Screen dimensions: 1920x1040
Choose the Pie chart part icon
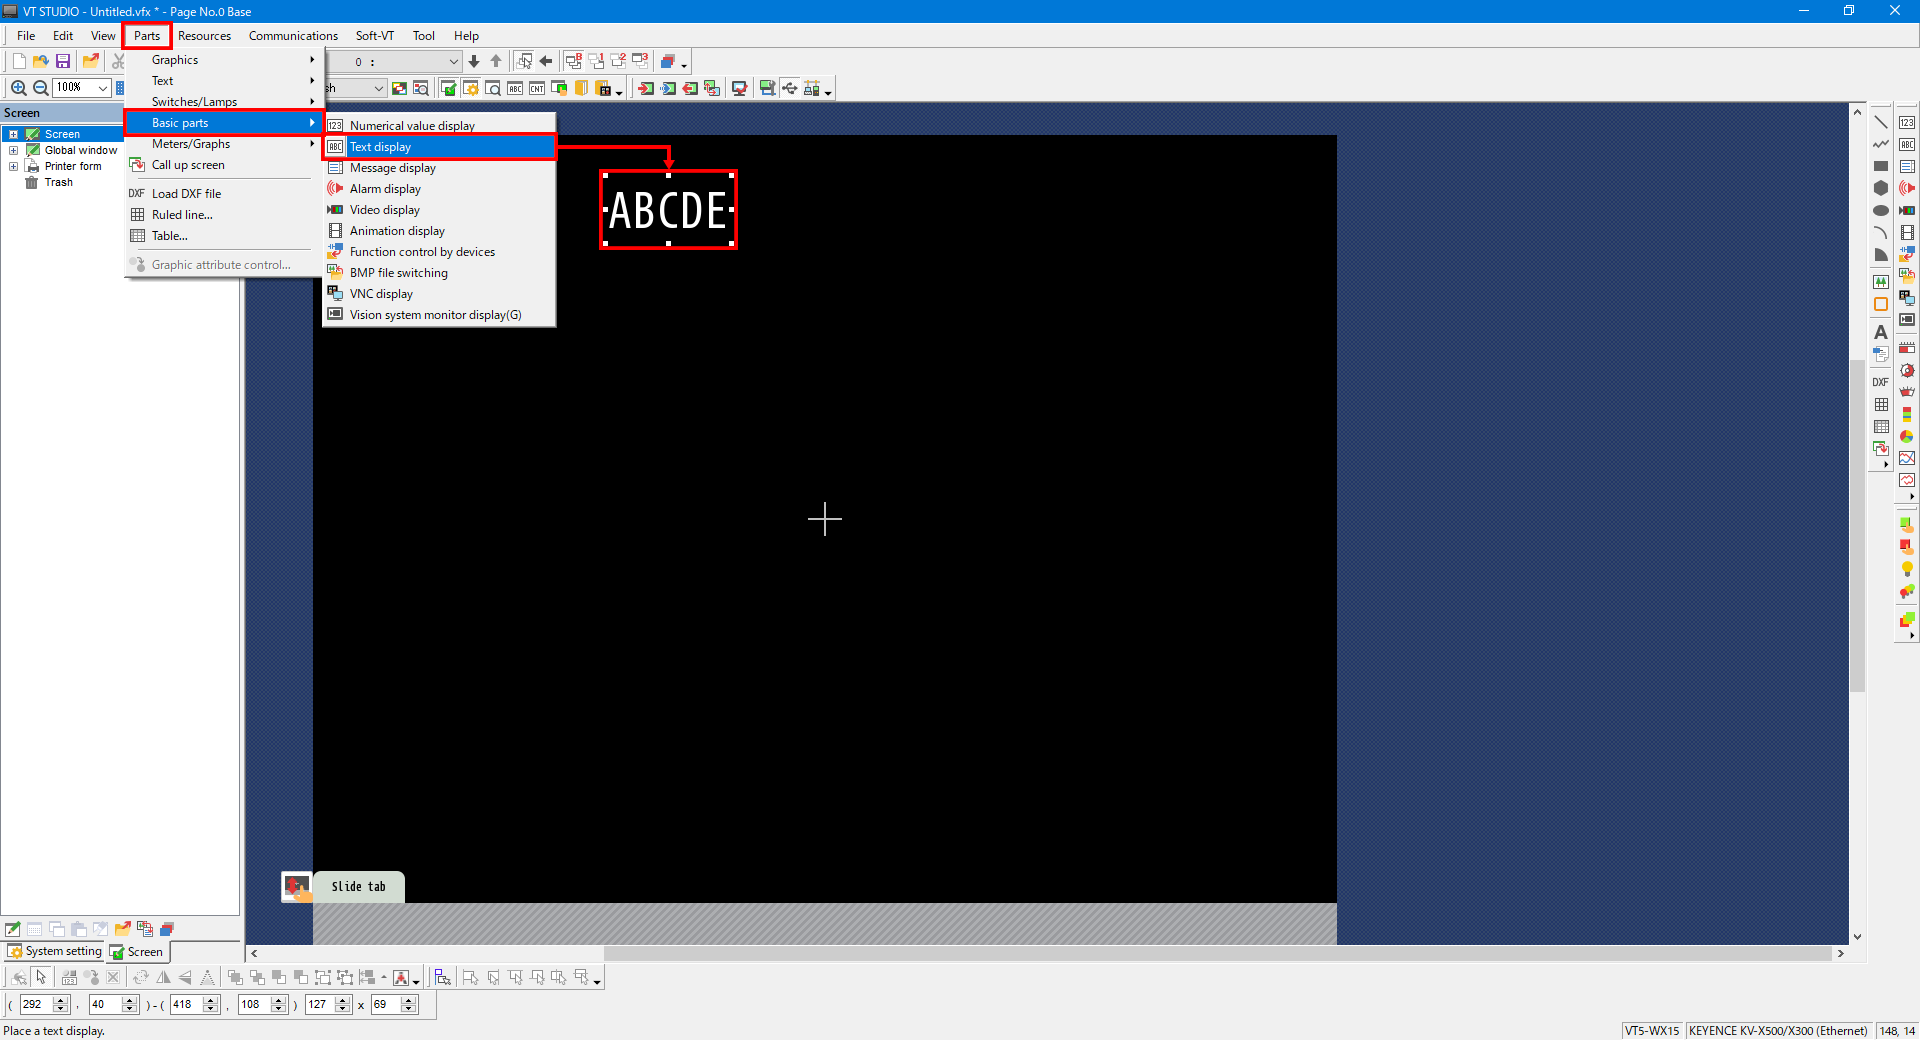pyautogui.click(x=1907, y=436)
